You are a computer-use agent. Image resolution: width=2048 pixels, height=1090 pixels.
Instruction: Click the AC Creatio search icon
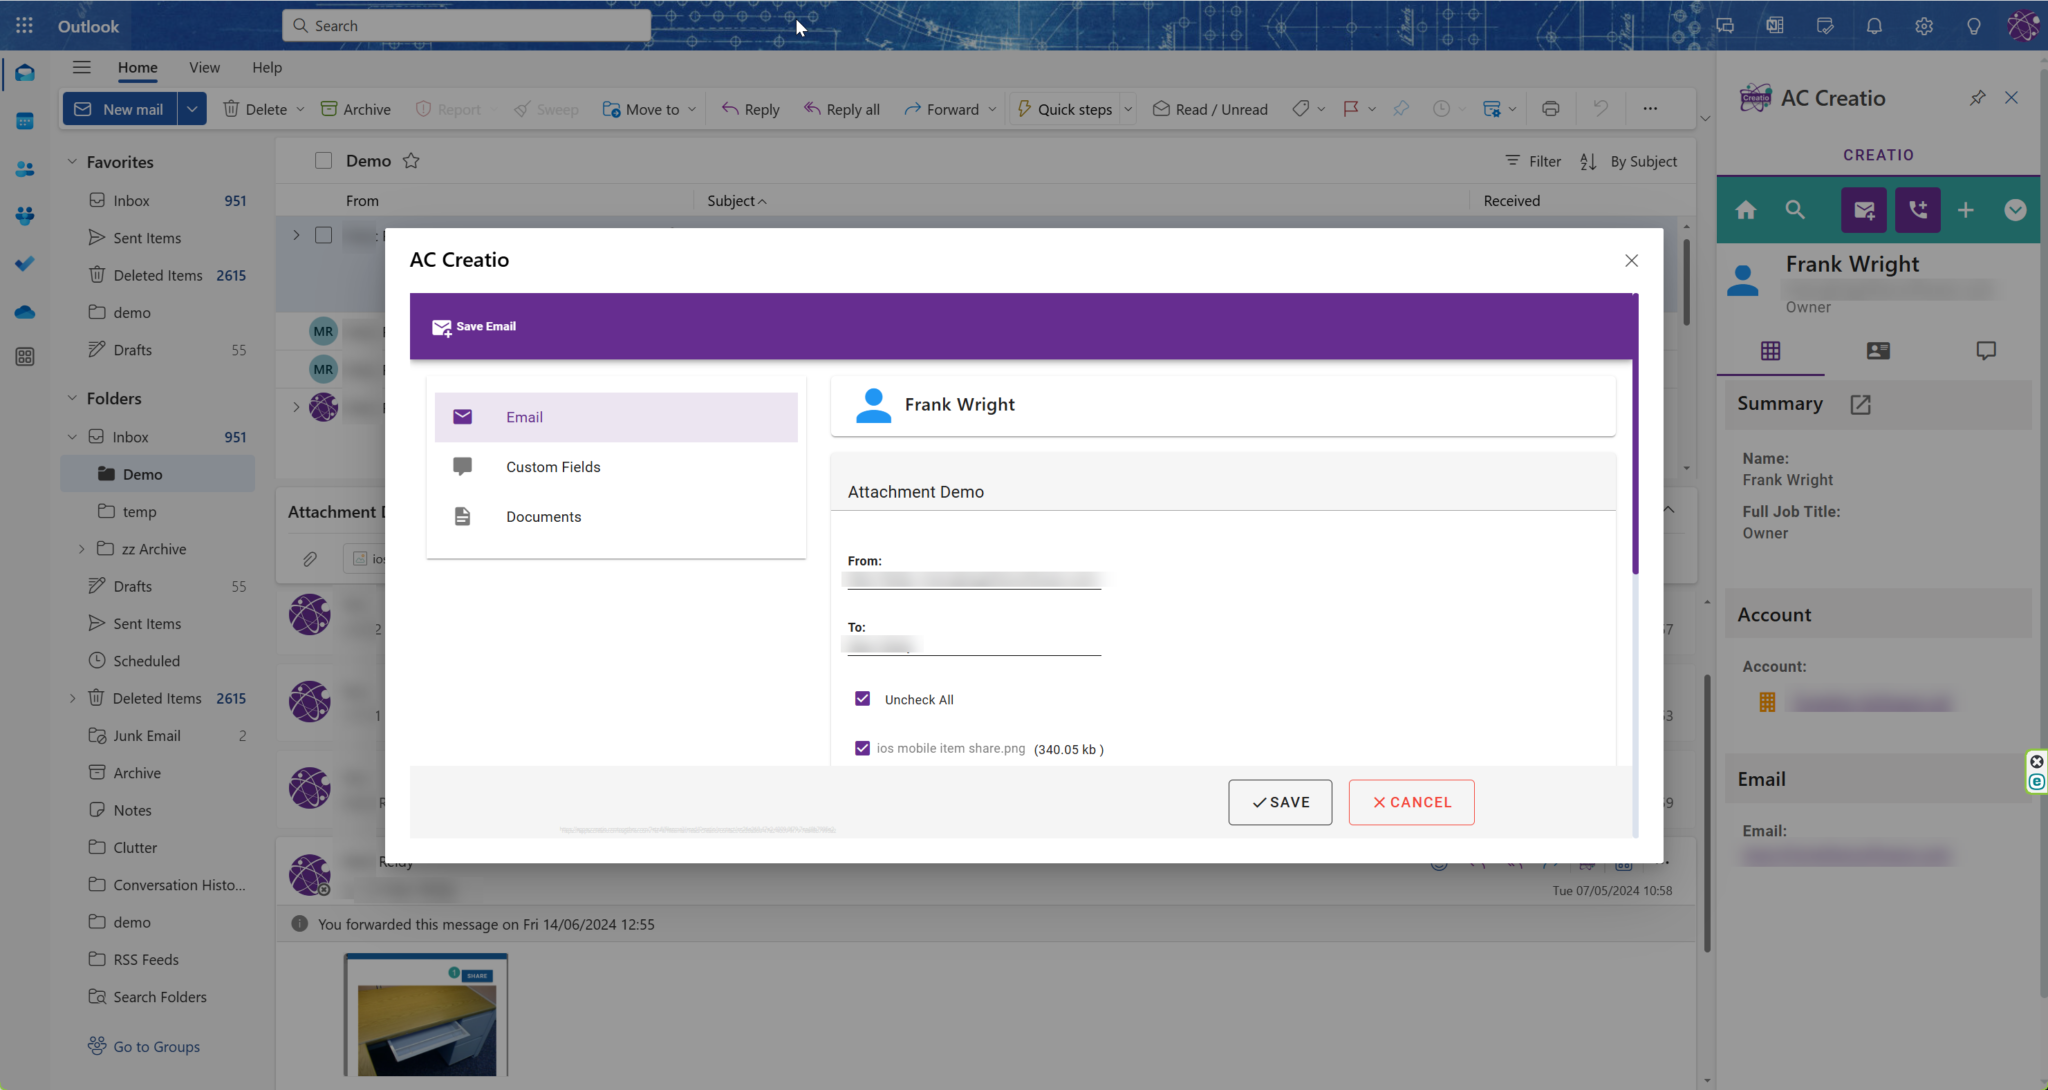(1795, 210)
